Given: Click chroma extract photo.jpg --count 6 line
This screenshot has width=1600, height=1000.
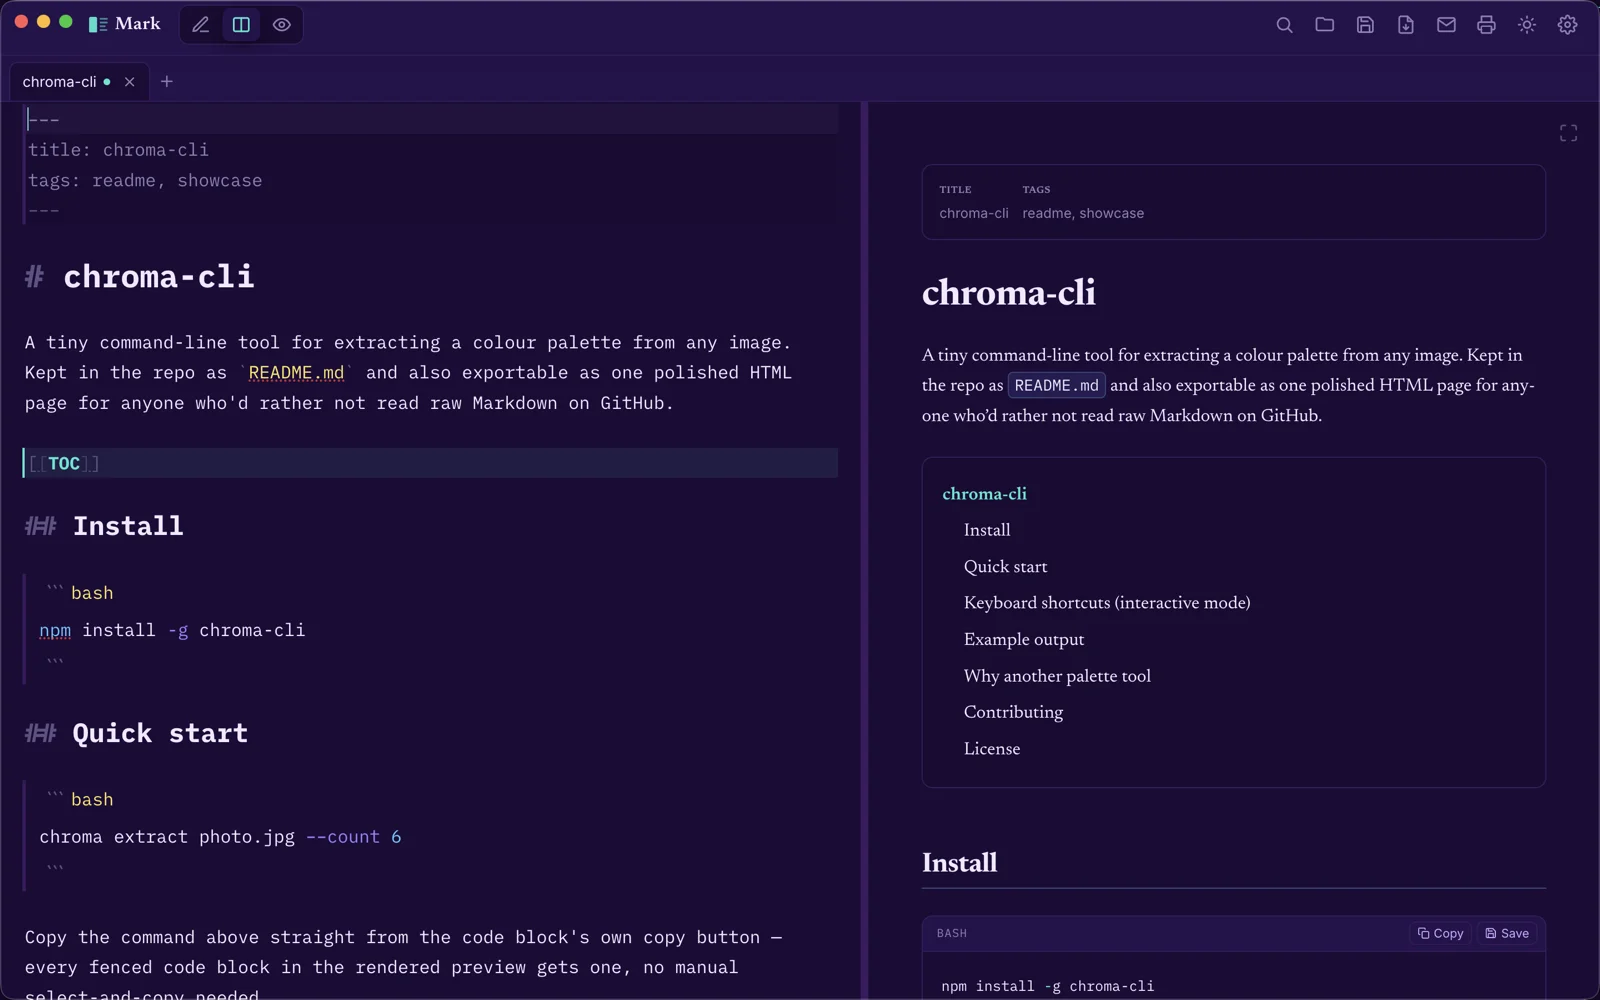Looking at the screenshot, I should pyautogui.click(x=220, y=837).
